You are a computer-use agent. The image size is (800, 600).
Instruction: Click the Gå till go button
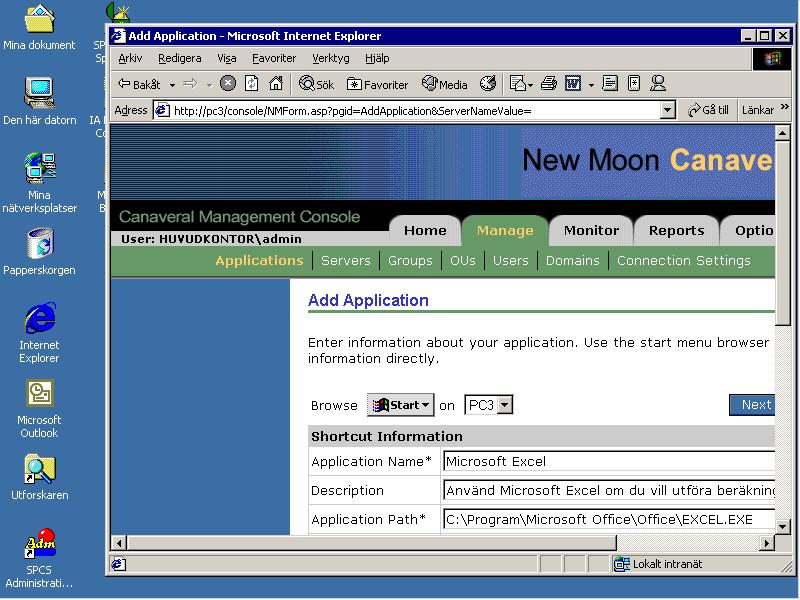708,110
